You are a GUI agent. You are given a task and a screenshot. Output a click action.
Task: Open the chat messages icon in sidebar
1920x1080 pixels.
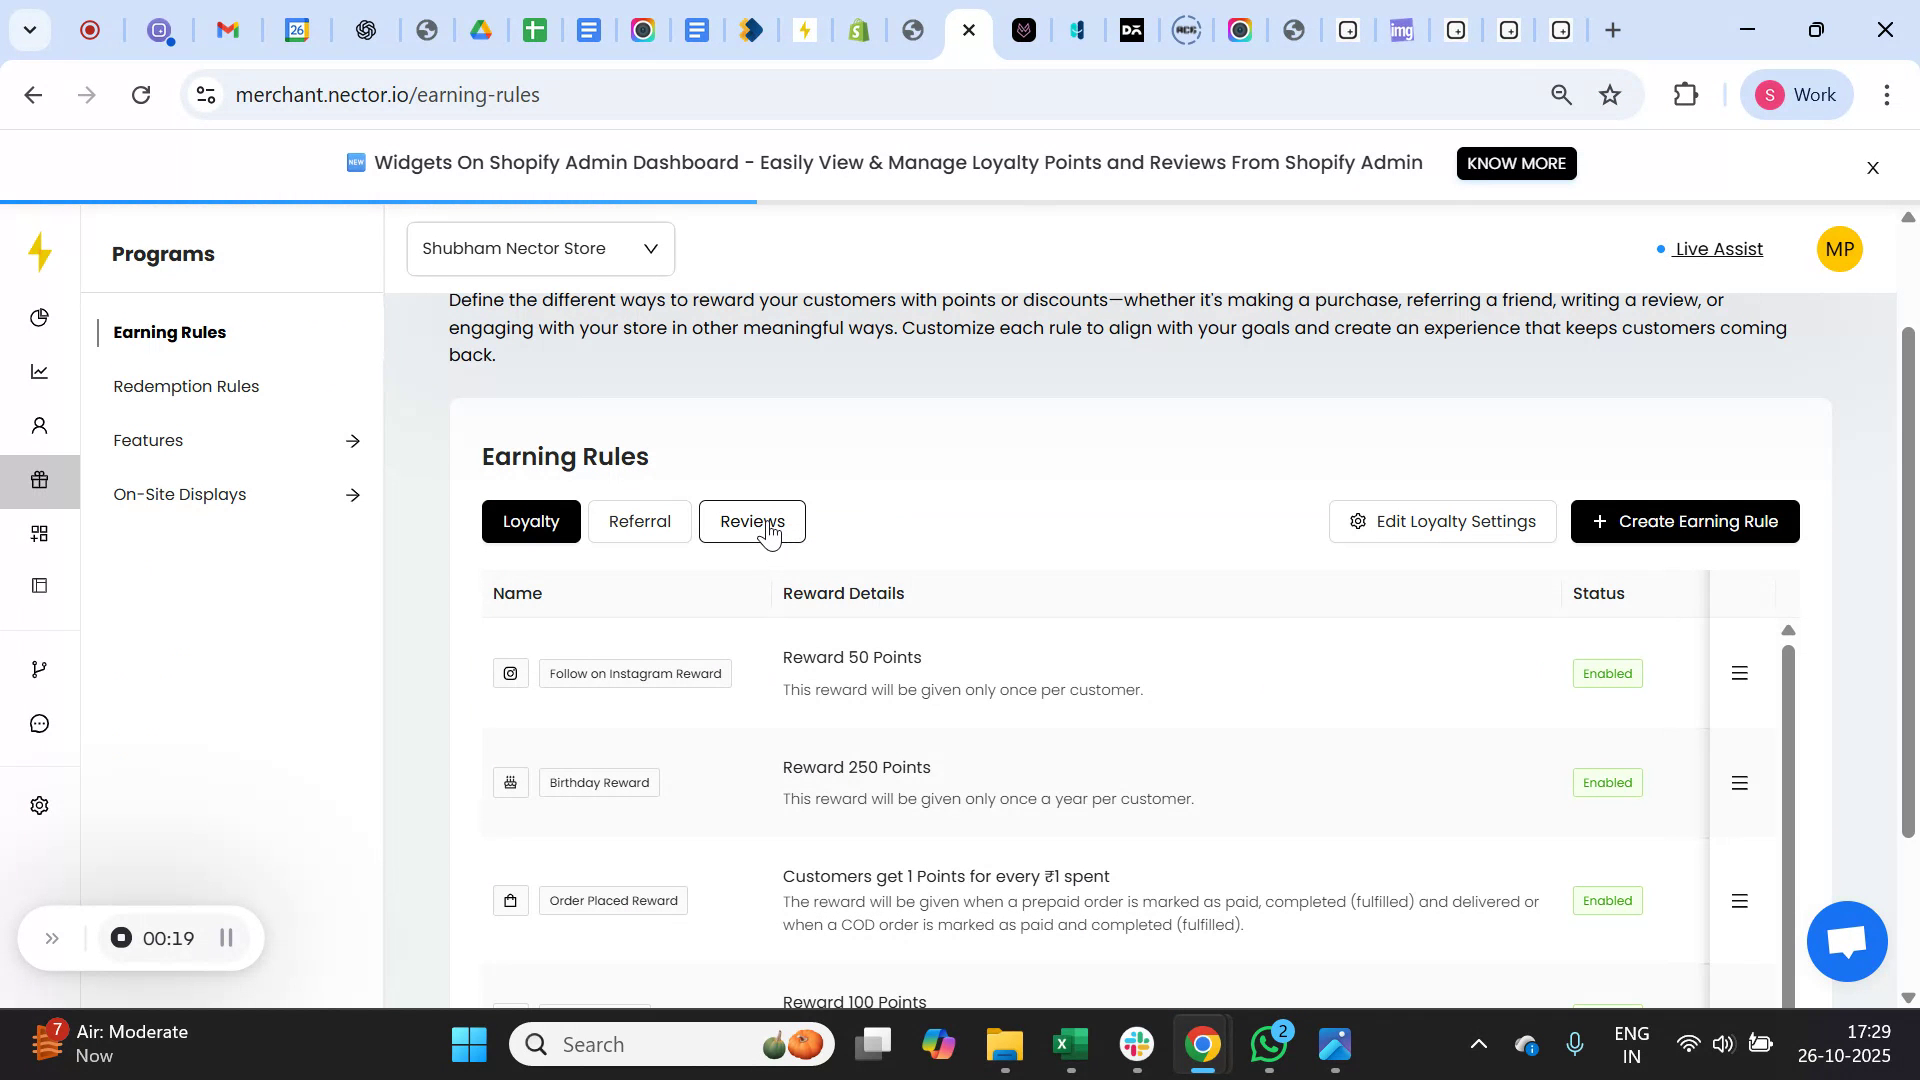pyautogui.click(x=40, y=723)
